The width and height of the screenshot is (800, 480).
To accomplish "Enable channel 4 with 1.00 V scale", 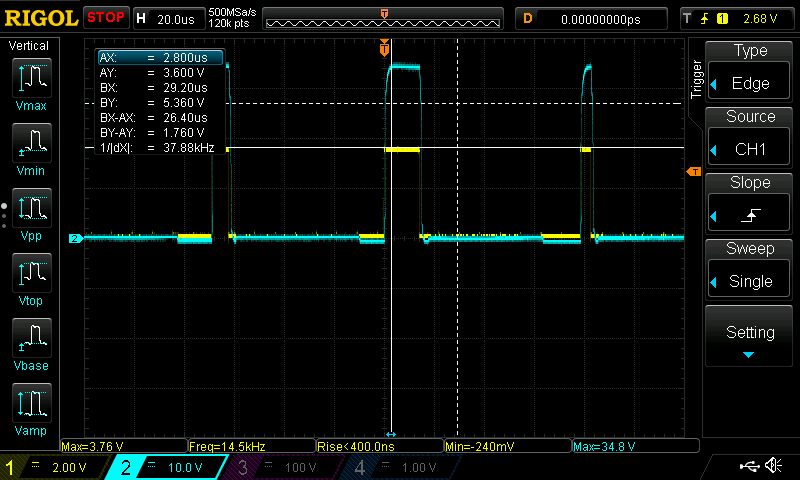I will 402,467.
